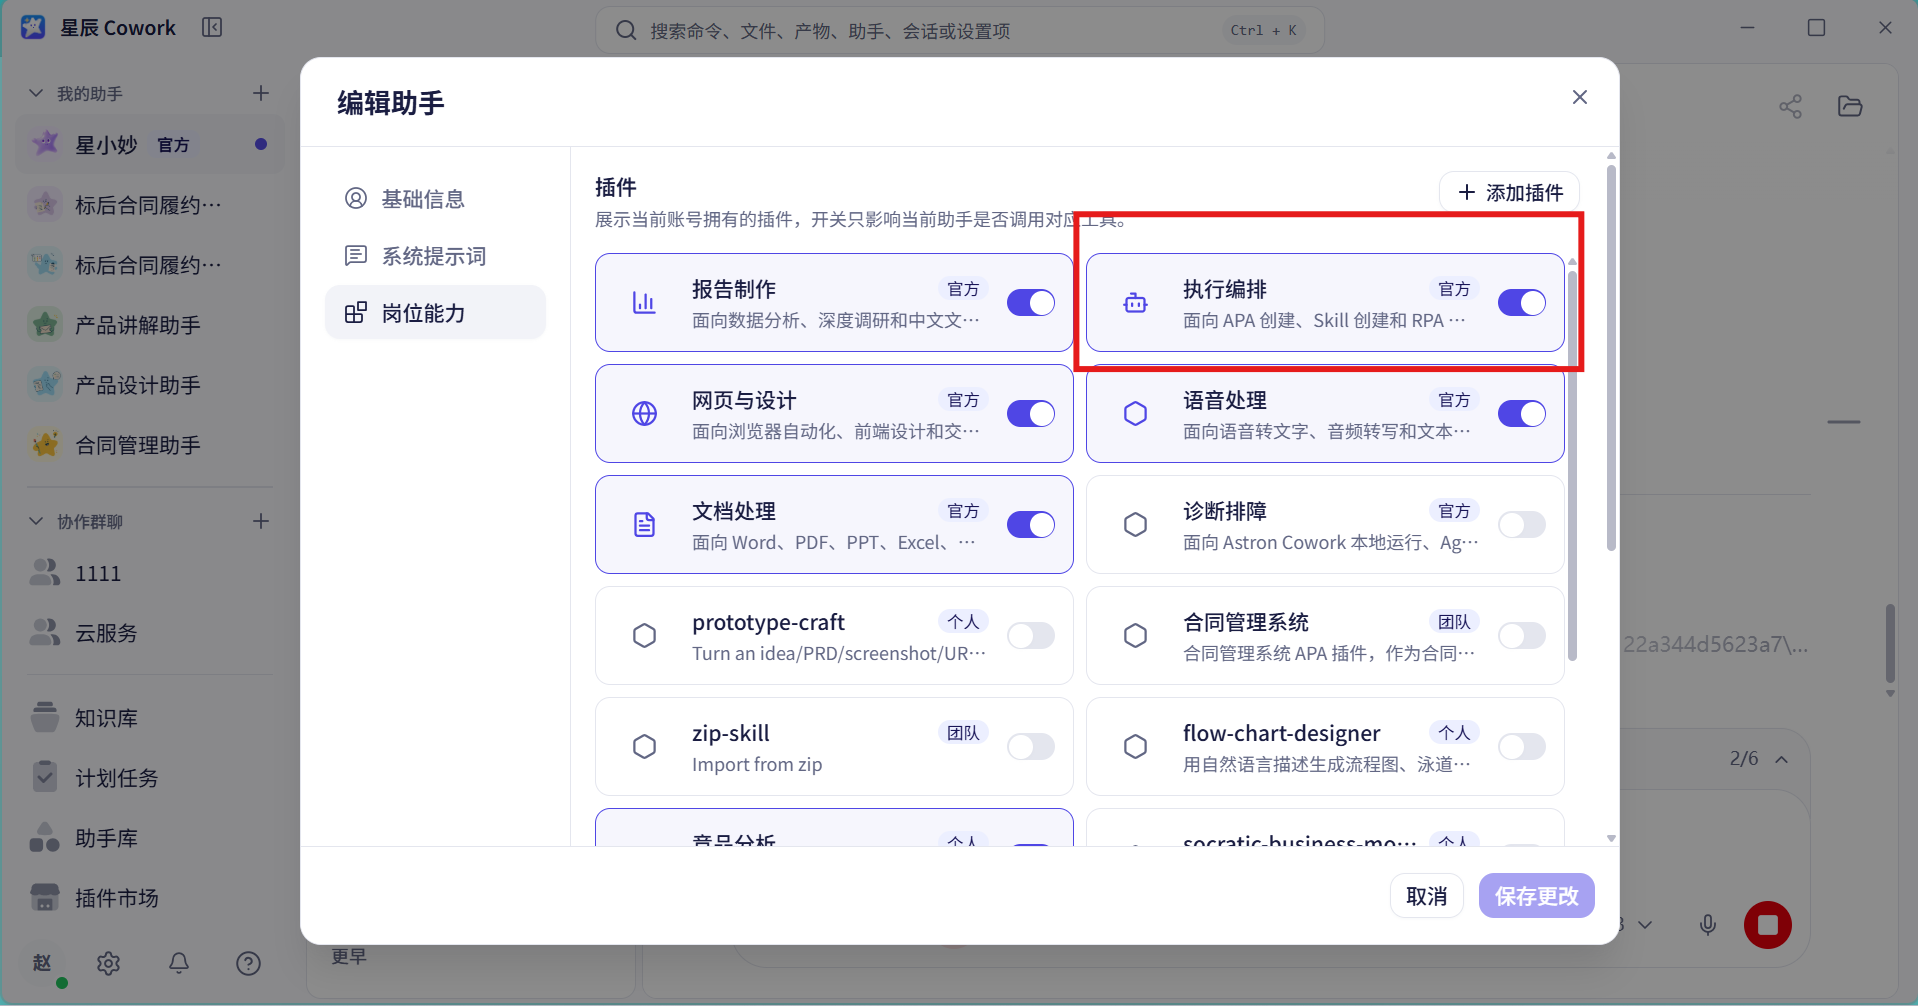Collapse sidebar using panel toggle icon
Viewport: 1918px width, 1006px height.
[212, 27]
